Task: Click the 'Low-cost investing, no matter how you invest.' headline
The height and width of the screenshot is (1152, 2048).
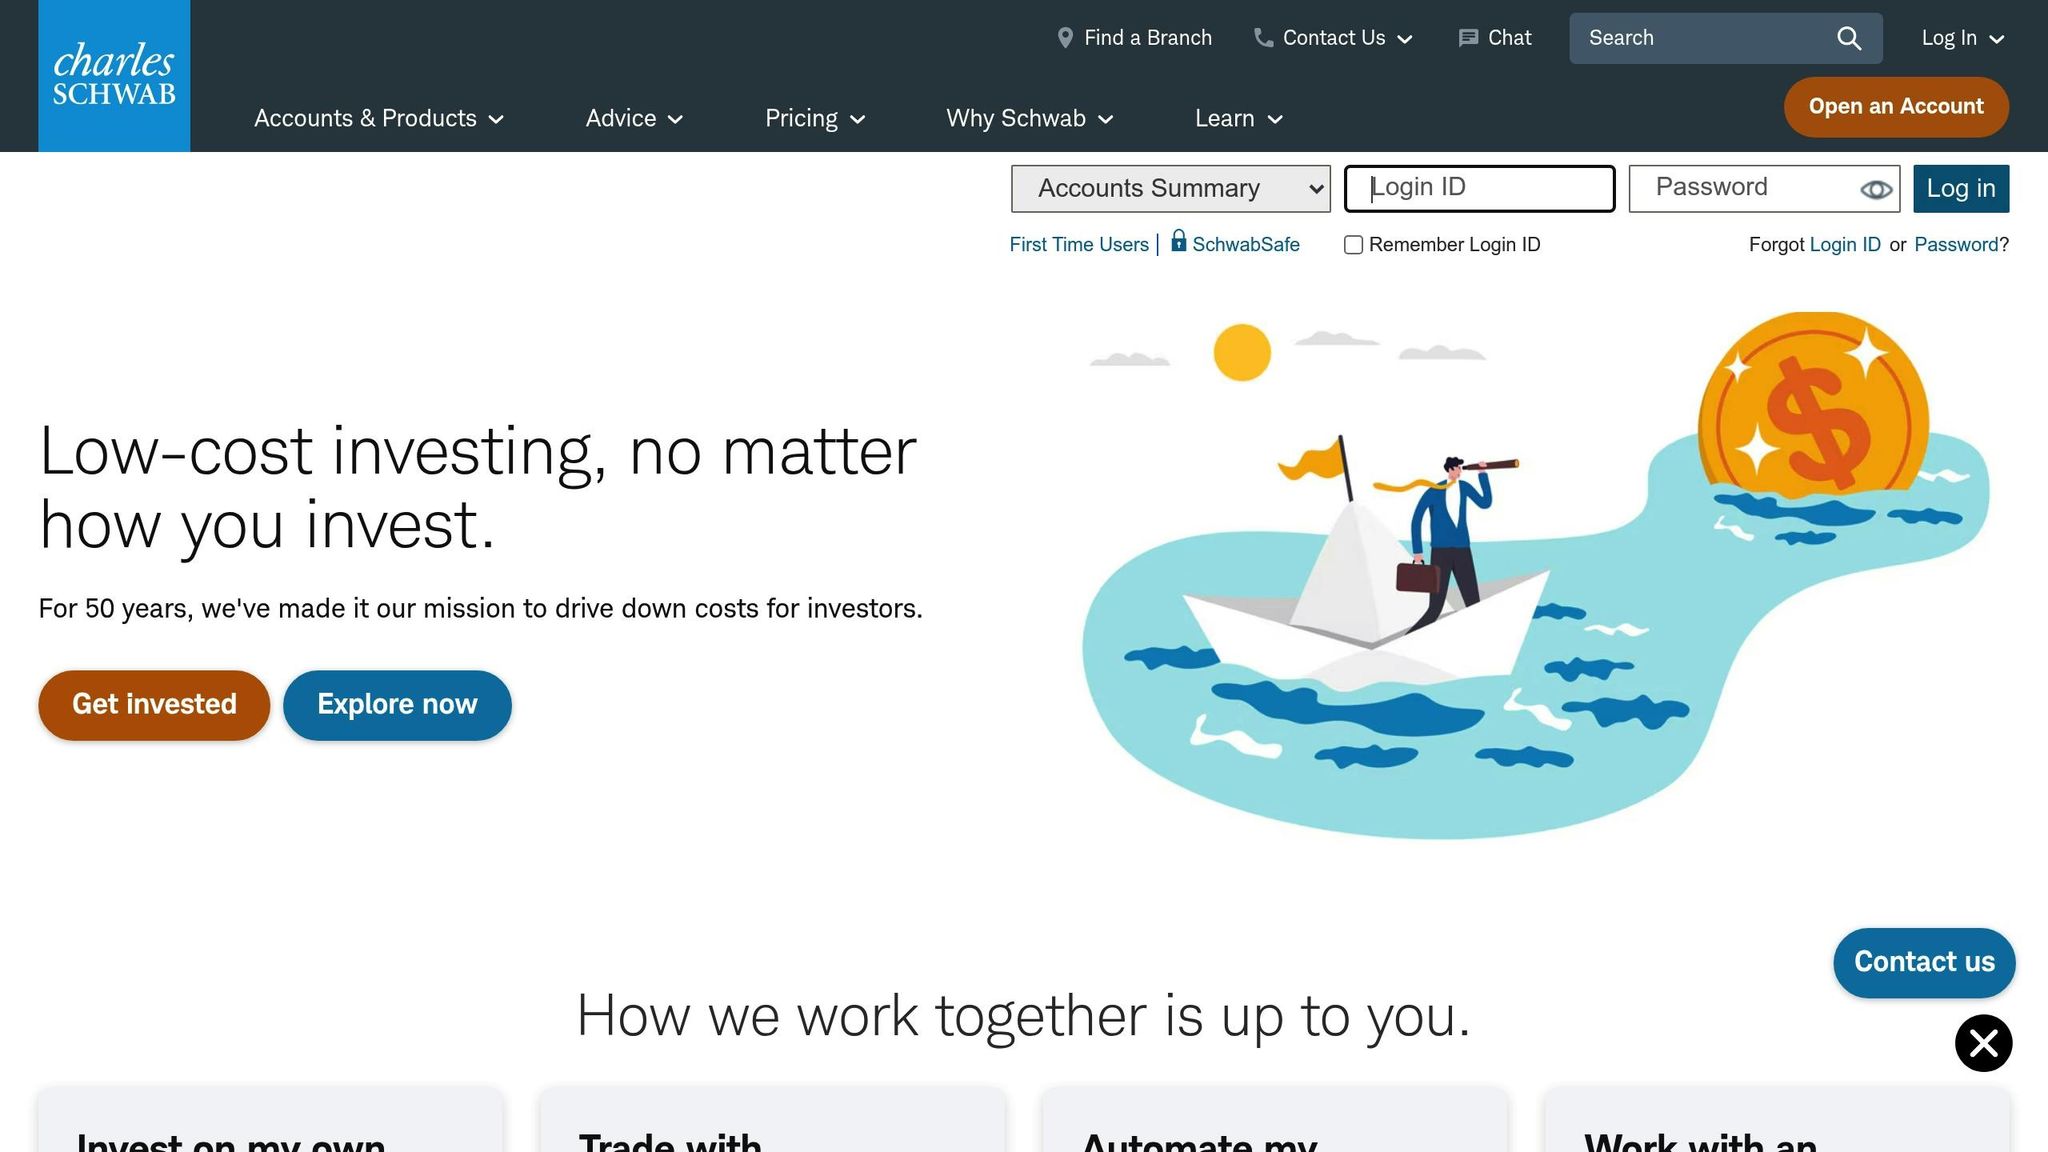Action: point(478,487)
